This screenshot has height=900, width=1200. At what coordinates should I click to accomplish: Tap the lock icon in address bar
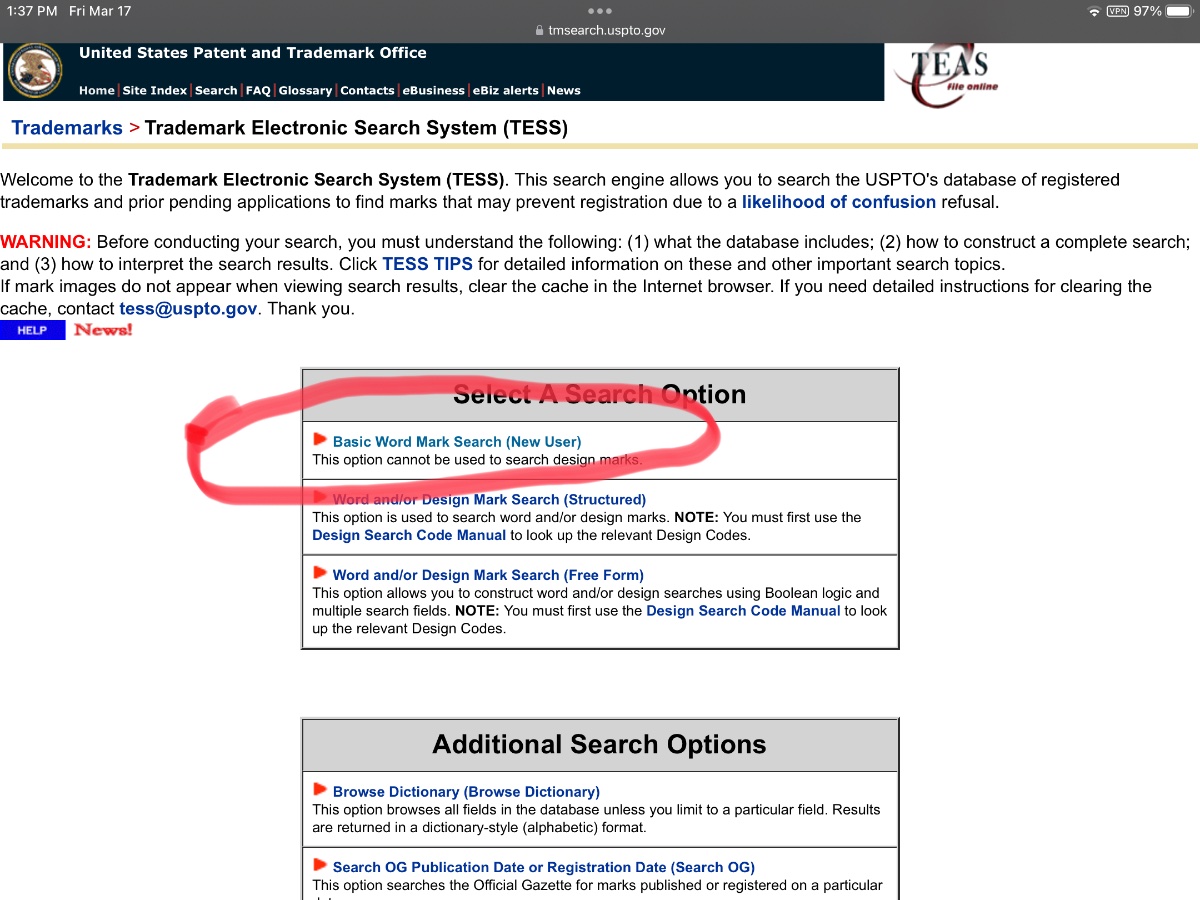tap(540, 30)
